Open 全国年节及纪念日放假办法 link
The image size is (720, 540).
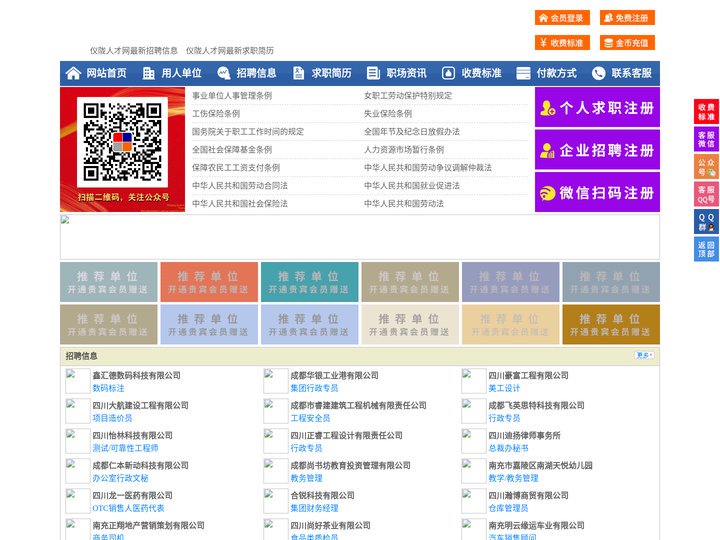(x=412, y=131)
